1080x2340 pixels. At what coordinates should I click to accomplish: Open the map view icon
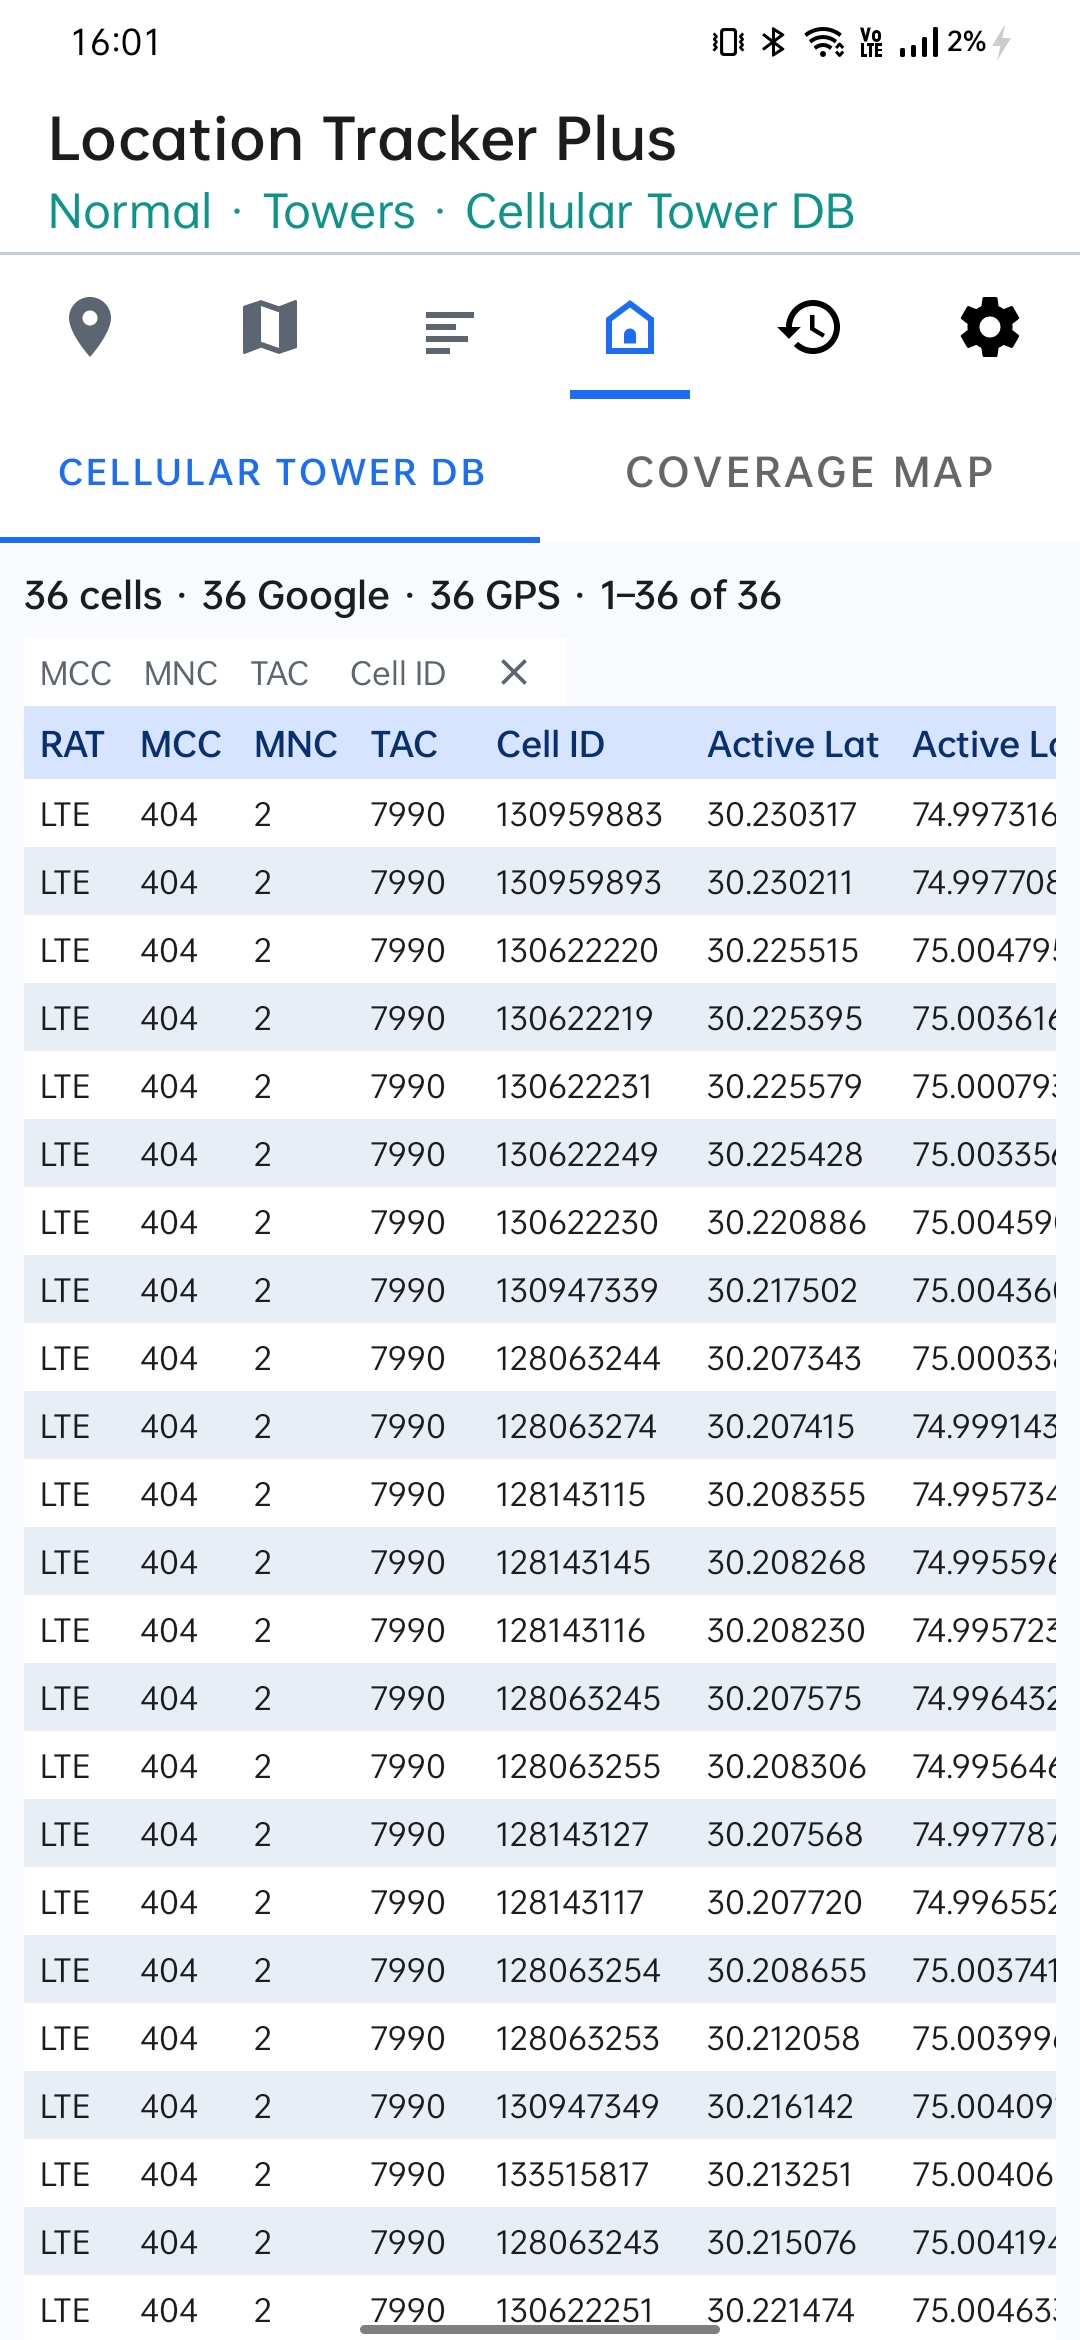(270, 327)
